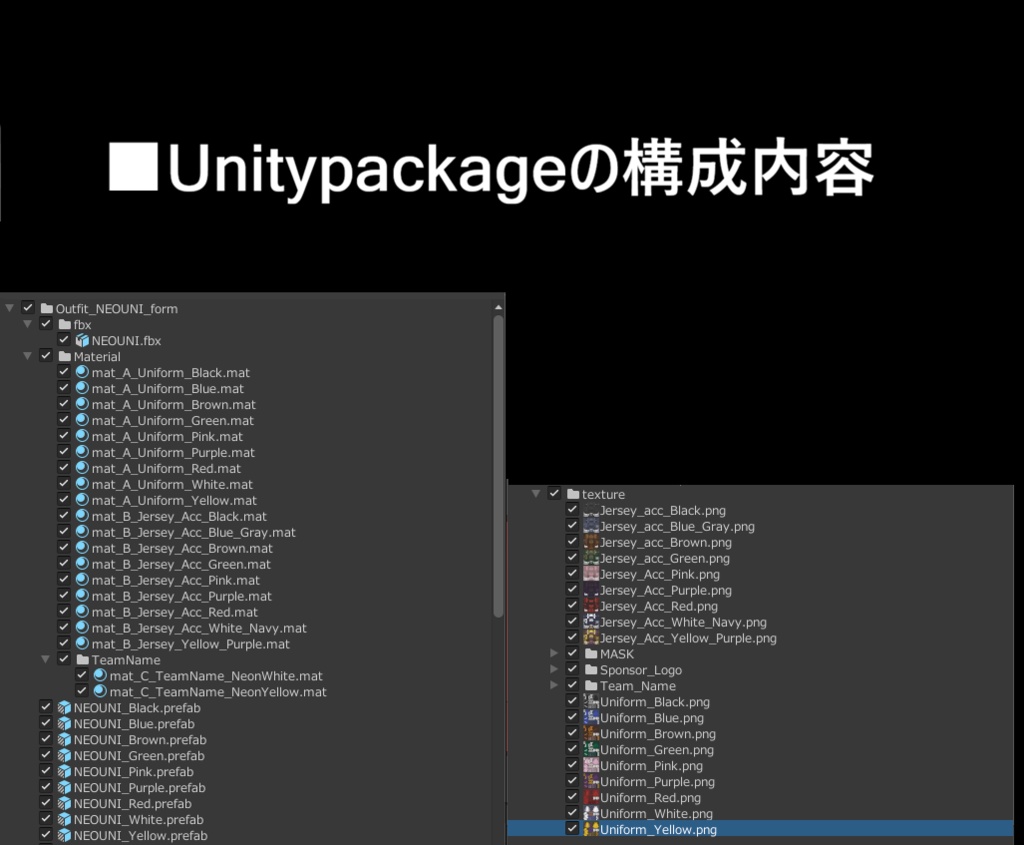
Task: Click the mat_B_Jersey_Acc_White_Navy.mat material icon
Action: click(82, 628)
